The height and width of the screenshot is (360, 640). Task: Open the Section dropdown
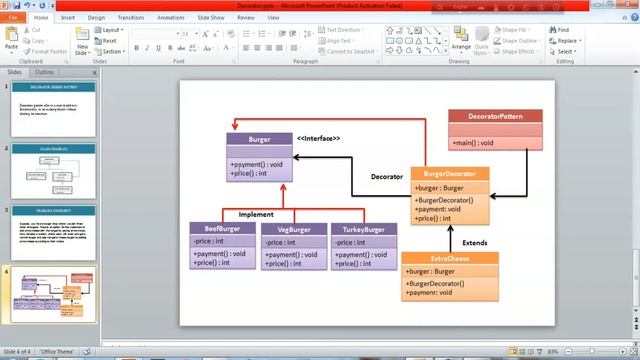[110, 52]
